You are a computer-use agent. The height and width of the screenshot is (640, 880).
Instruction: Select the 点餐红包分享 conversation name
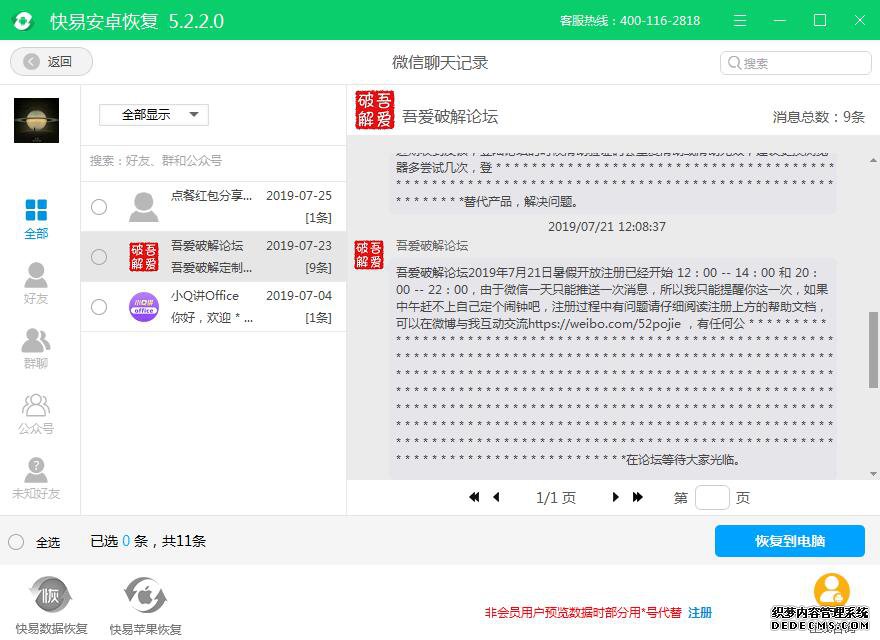[x=211, y=195]
